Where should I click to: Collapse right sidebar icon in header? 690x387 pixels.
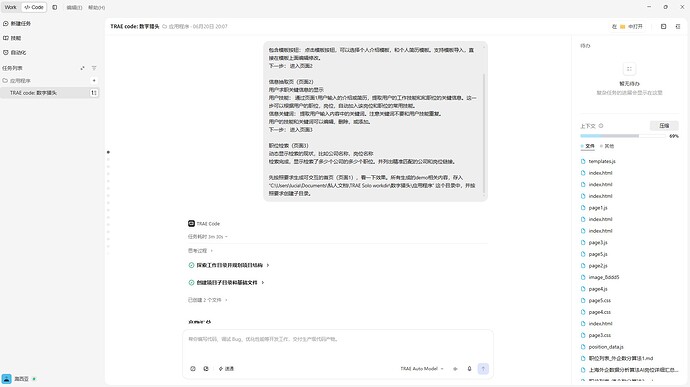(678, 26)
